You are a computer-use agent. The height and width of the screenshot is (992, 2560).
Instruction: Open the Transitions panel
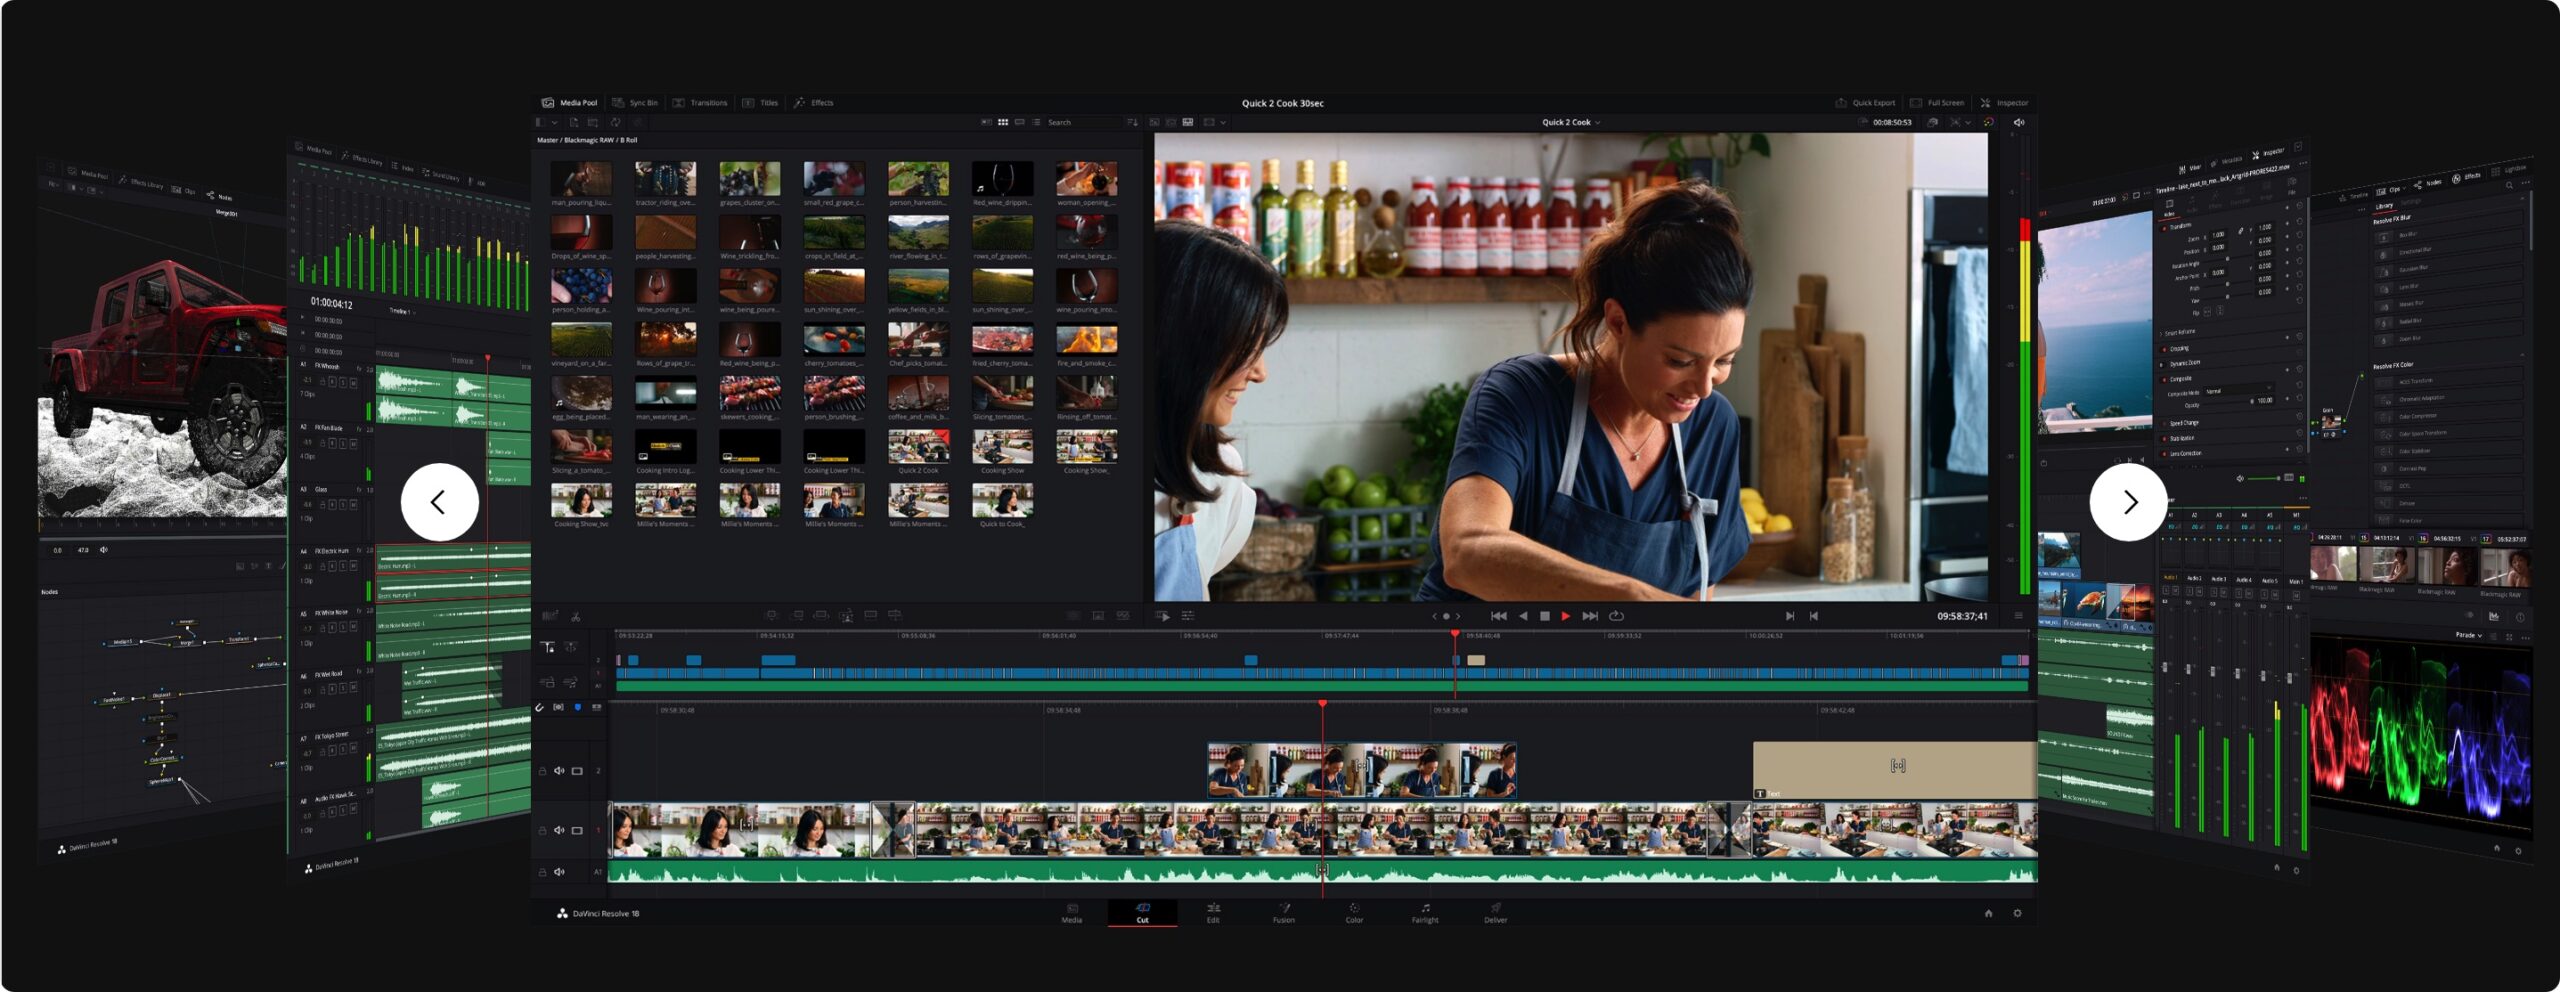708,102
